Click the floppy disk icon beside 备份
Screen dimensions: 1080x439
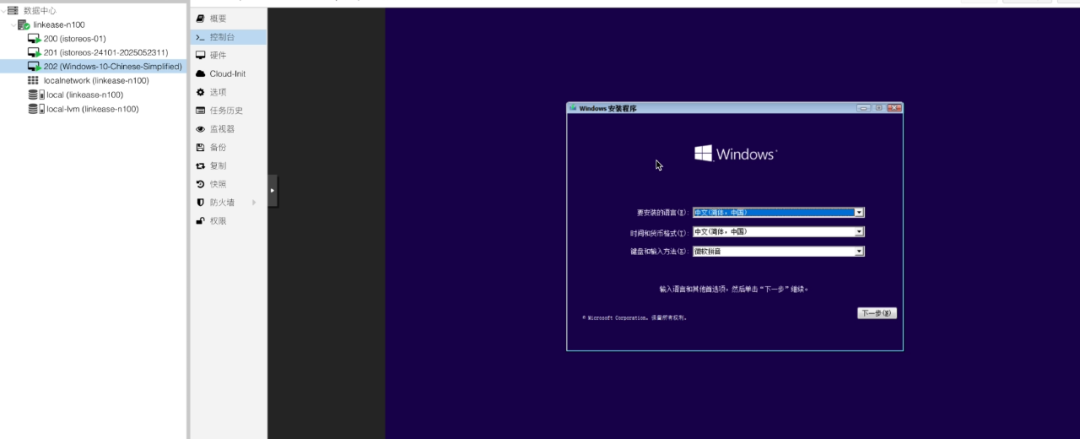[200, 147]
